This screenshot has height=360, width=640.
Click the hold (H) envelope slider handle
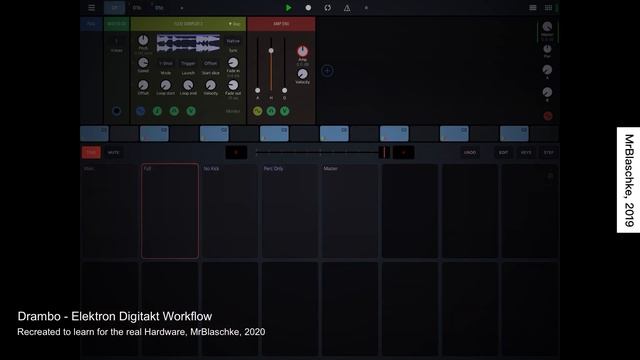271,51
